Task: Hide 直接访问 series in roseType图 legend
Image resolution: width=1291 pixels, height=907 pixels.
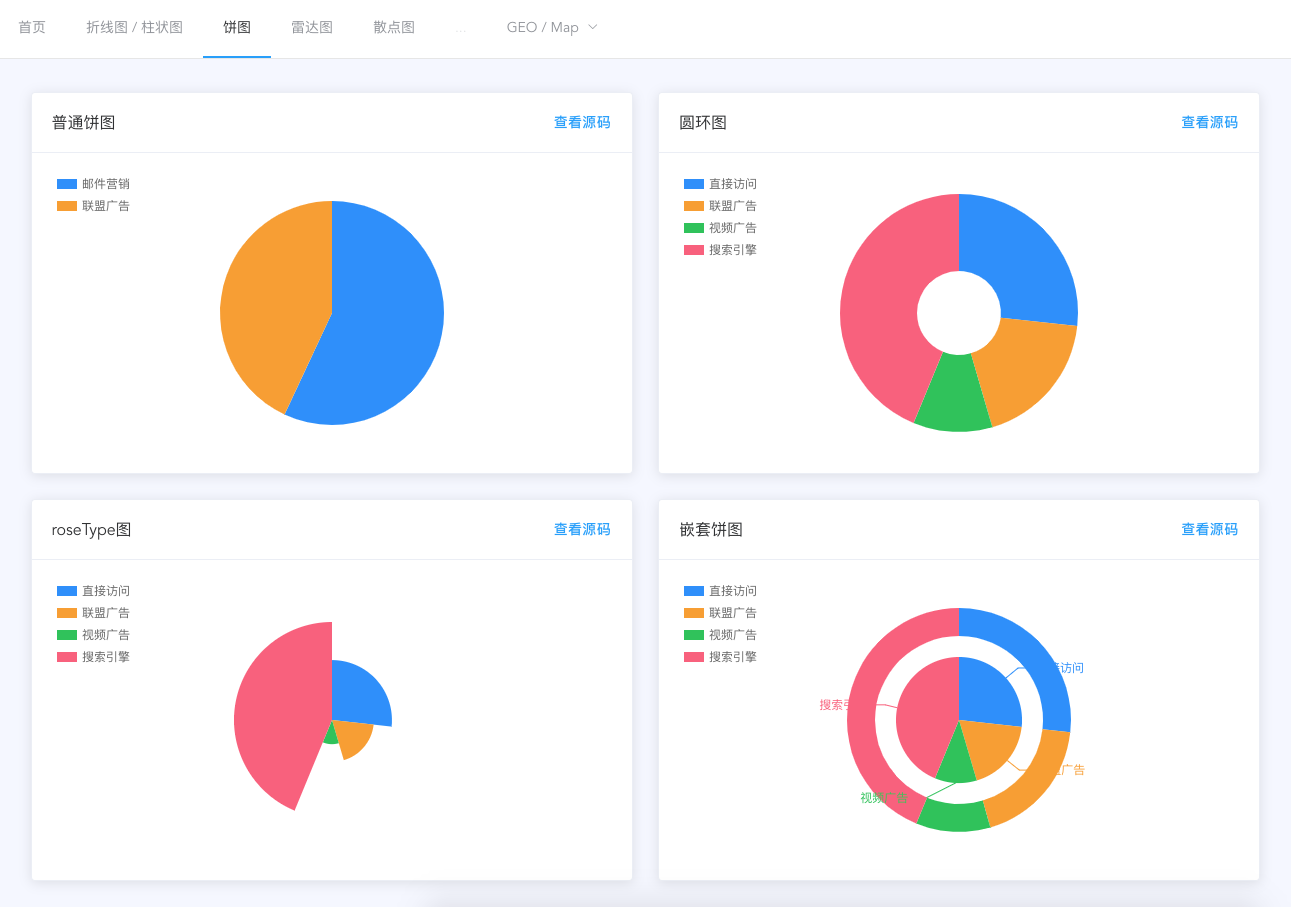Action: pos(93,591)
